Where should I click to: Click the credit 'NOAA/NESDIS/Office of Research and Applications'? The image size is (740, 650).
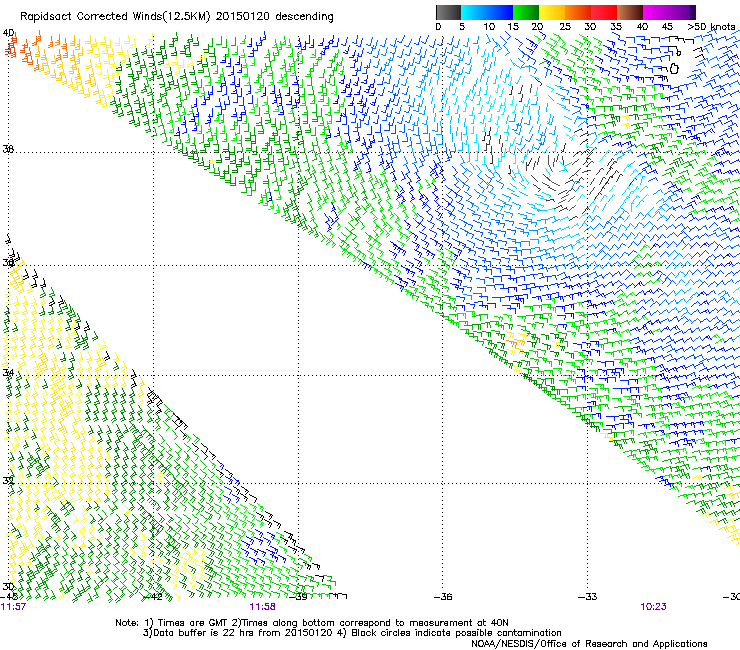589,643
